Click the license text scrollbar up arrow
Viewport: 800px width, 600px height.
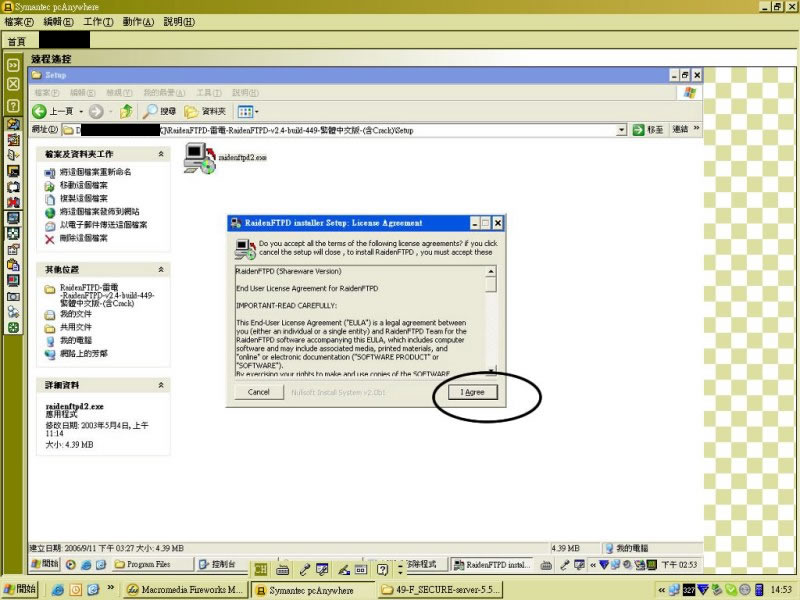491,271
